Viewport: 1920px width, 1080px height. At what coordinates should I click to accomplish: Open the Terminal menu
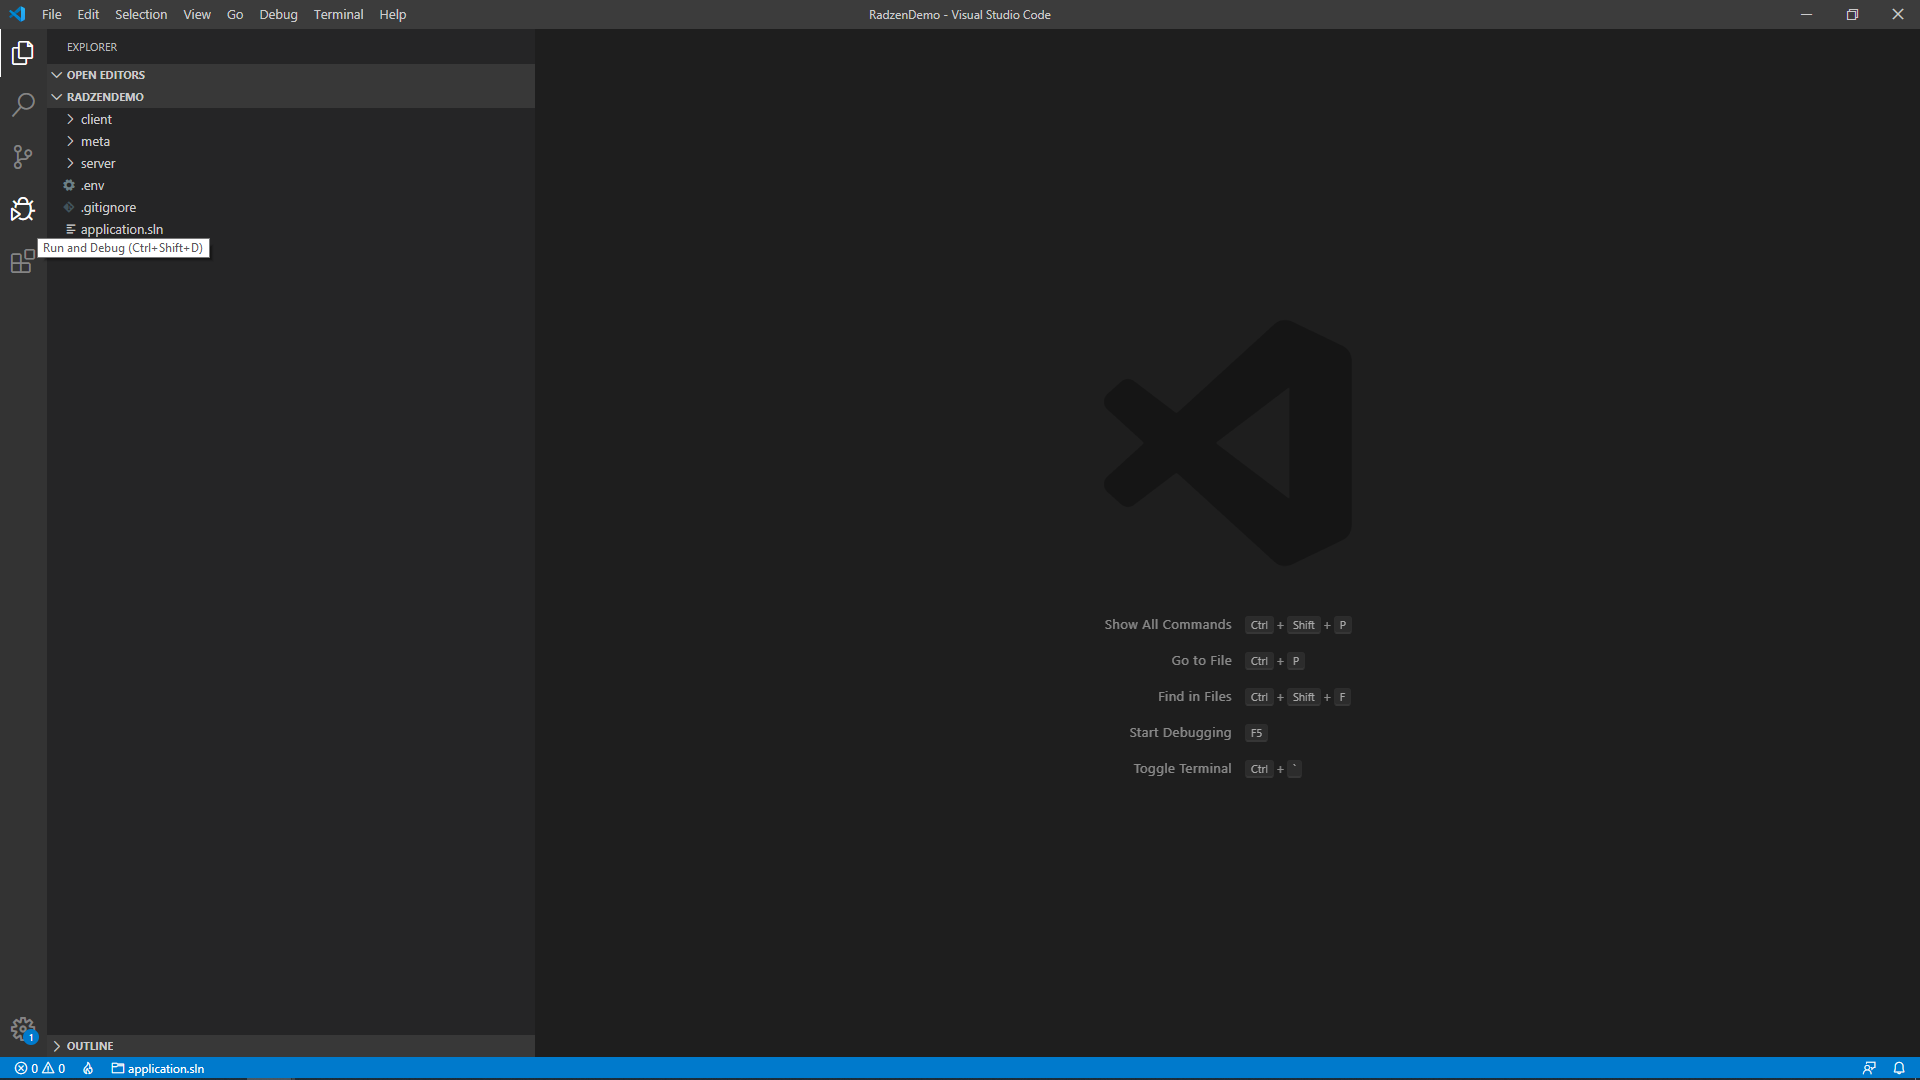(x=338, y=14)
